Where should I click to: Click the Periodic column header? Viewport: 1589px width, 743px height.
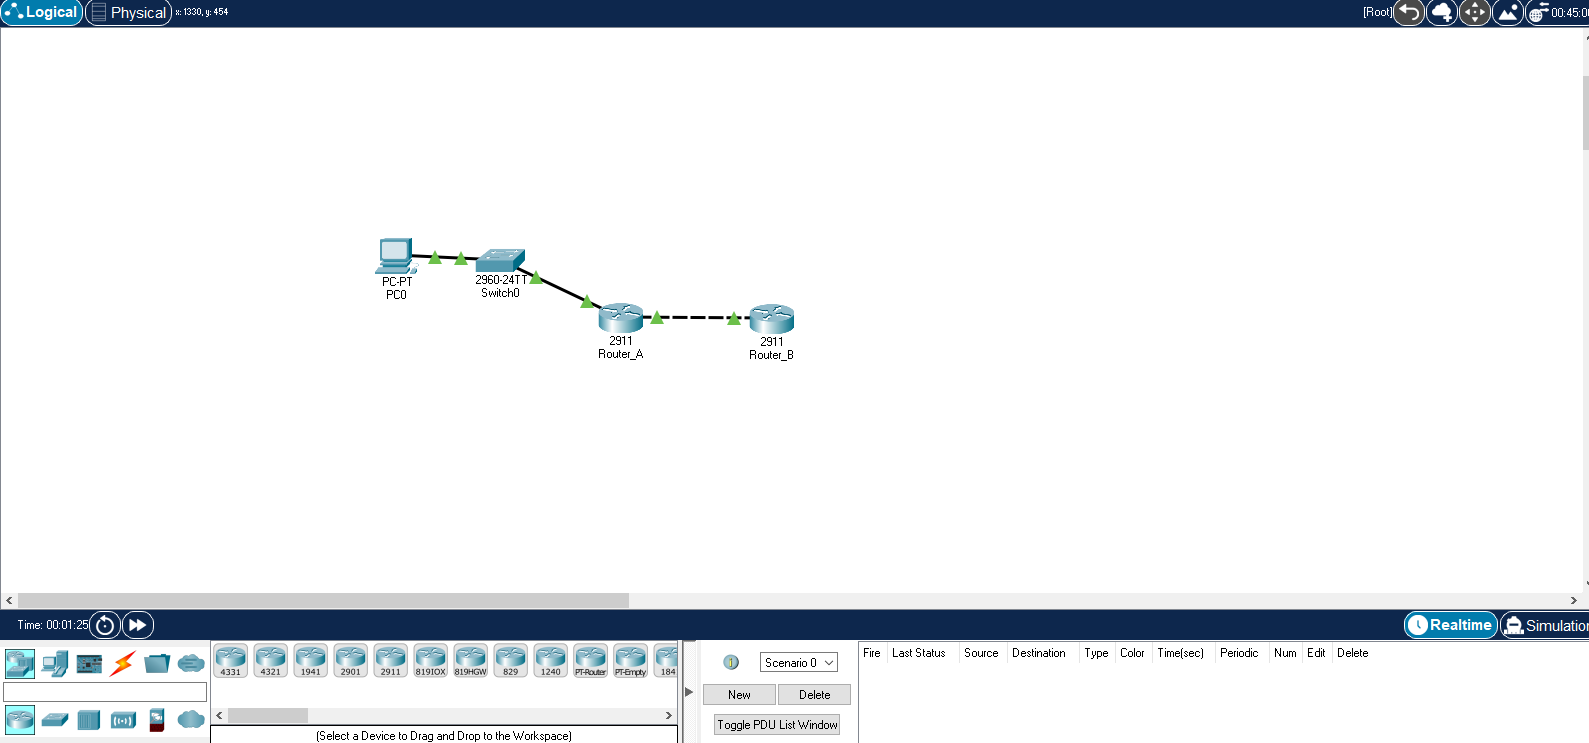(x=1239, y=653)
